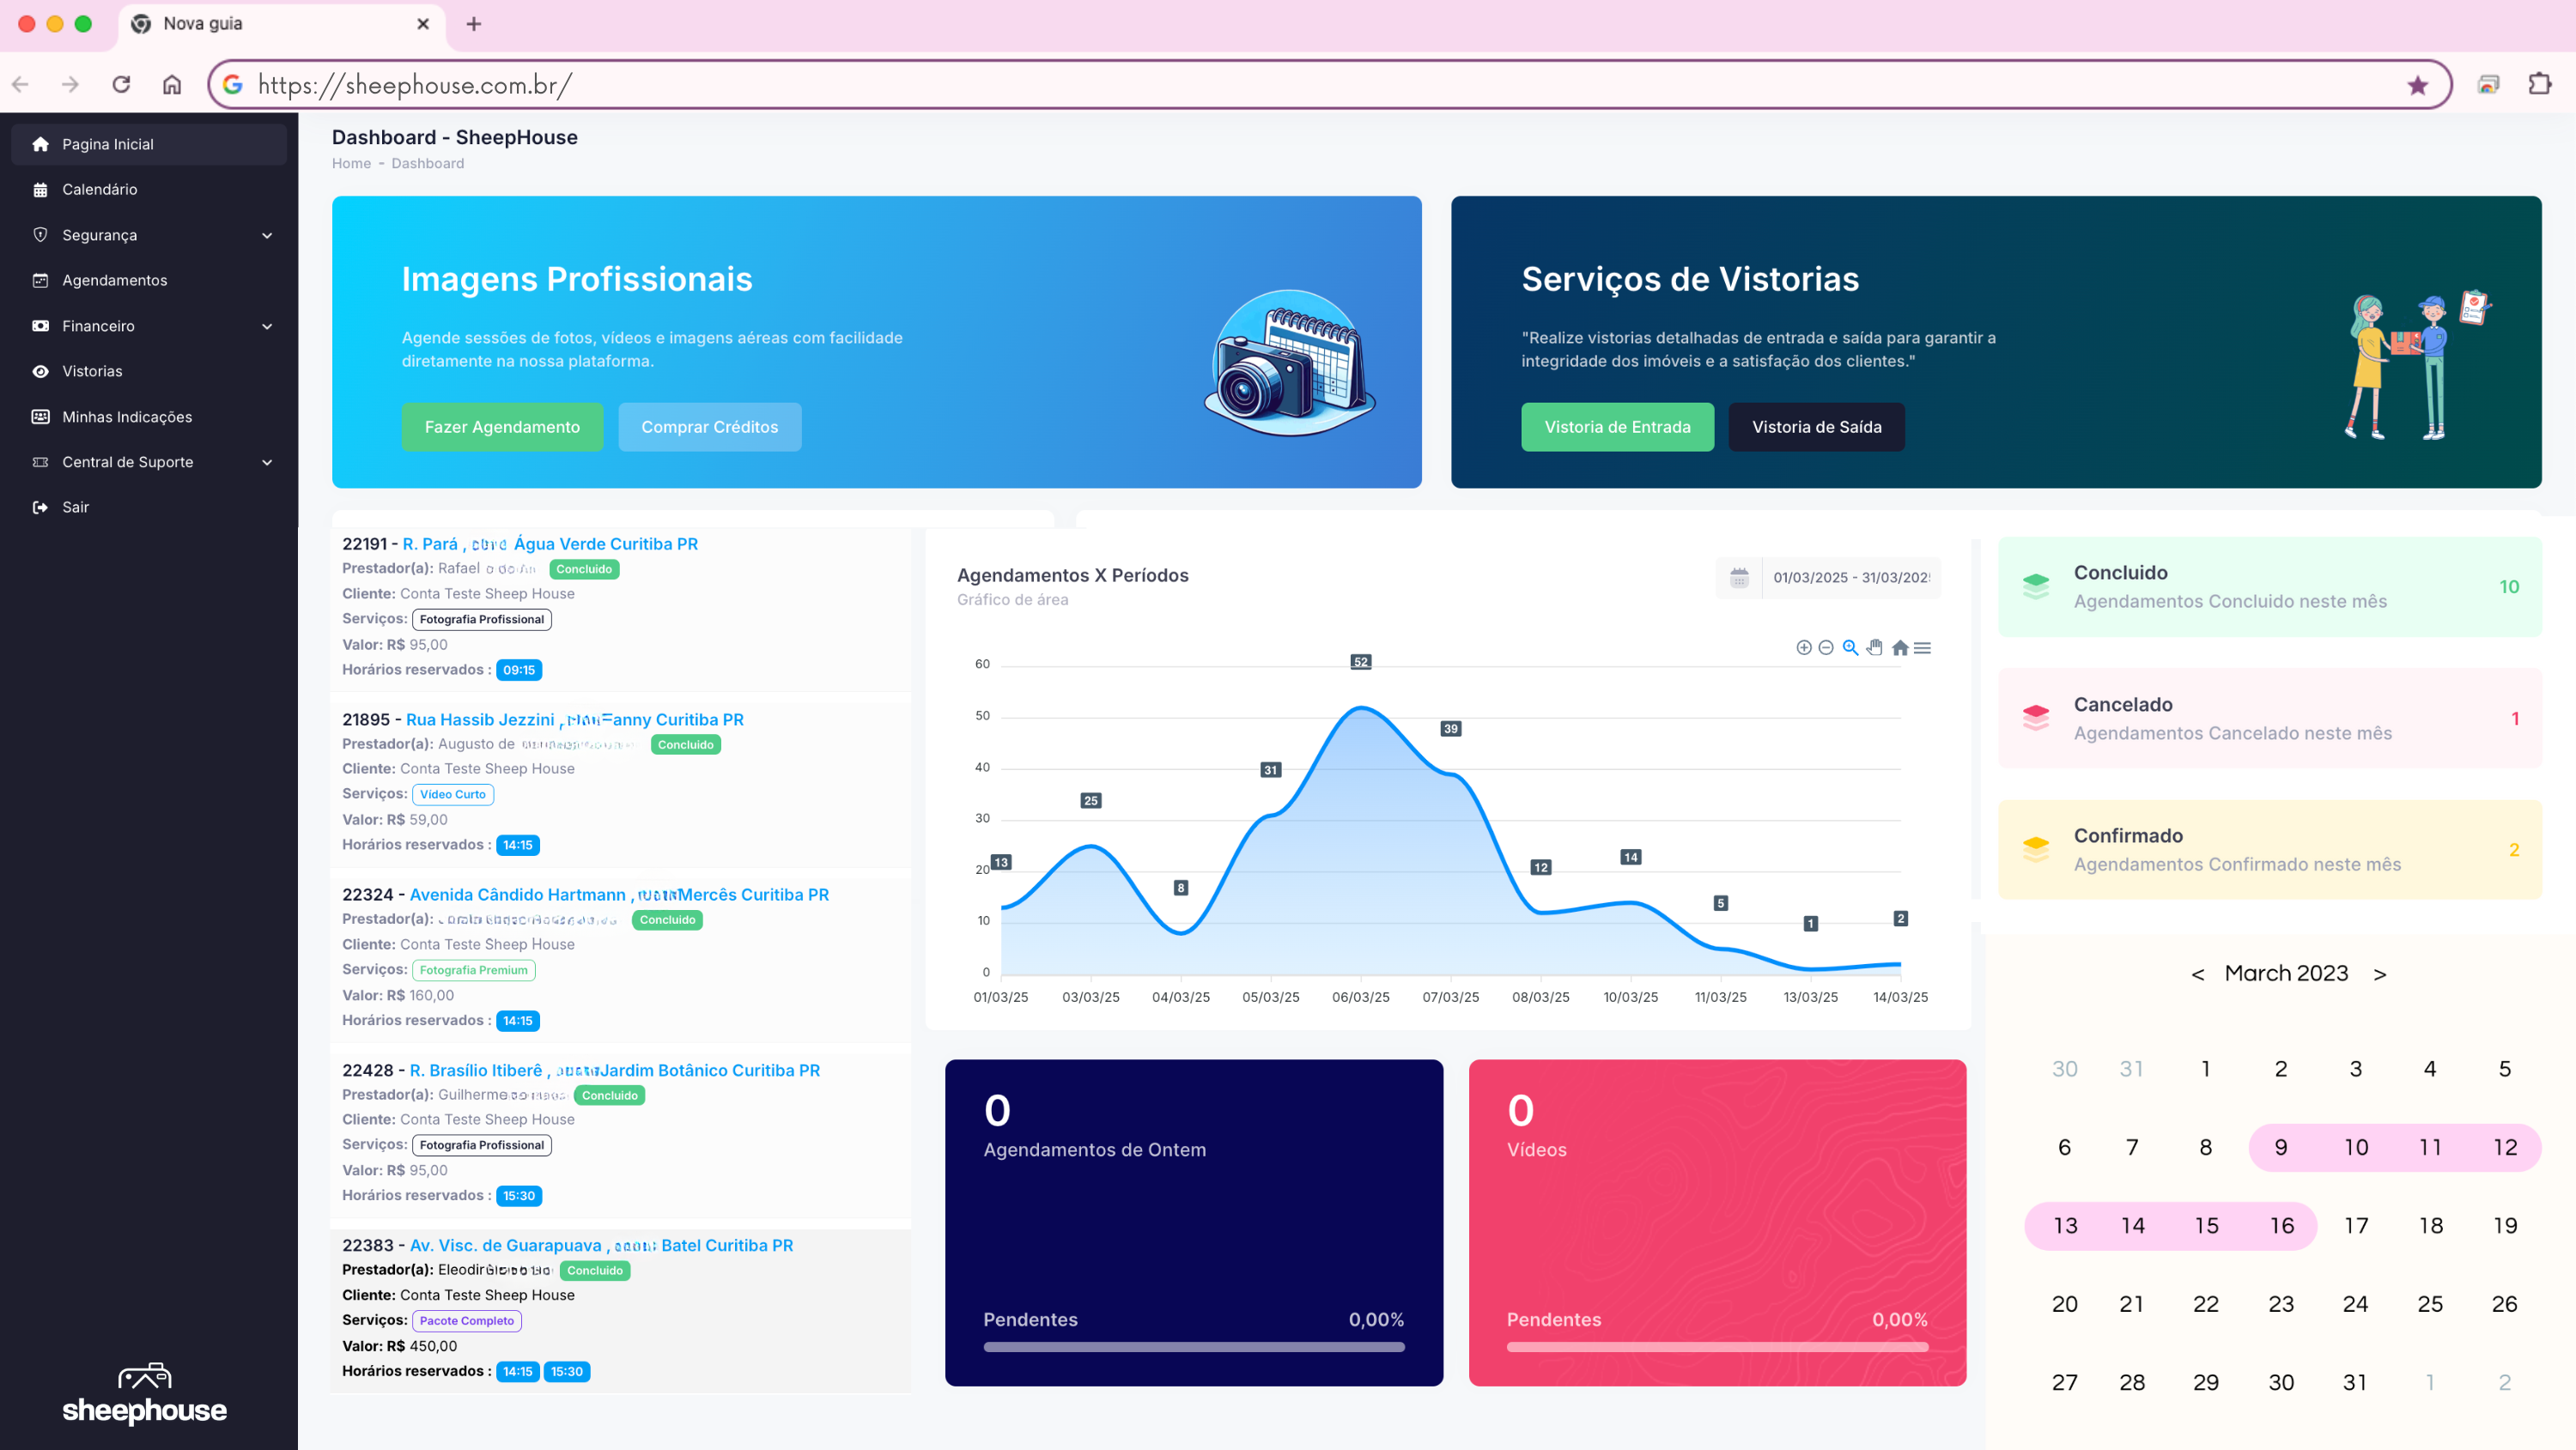Reset chart zoom with home icon
The height and width of the screenshot is (1450, 2576).
point(1900,648)
